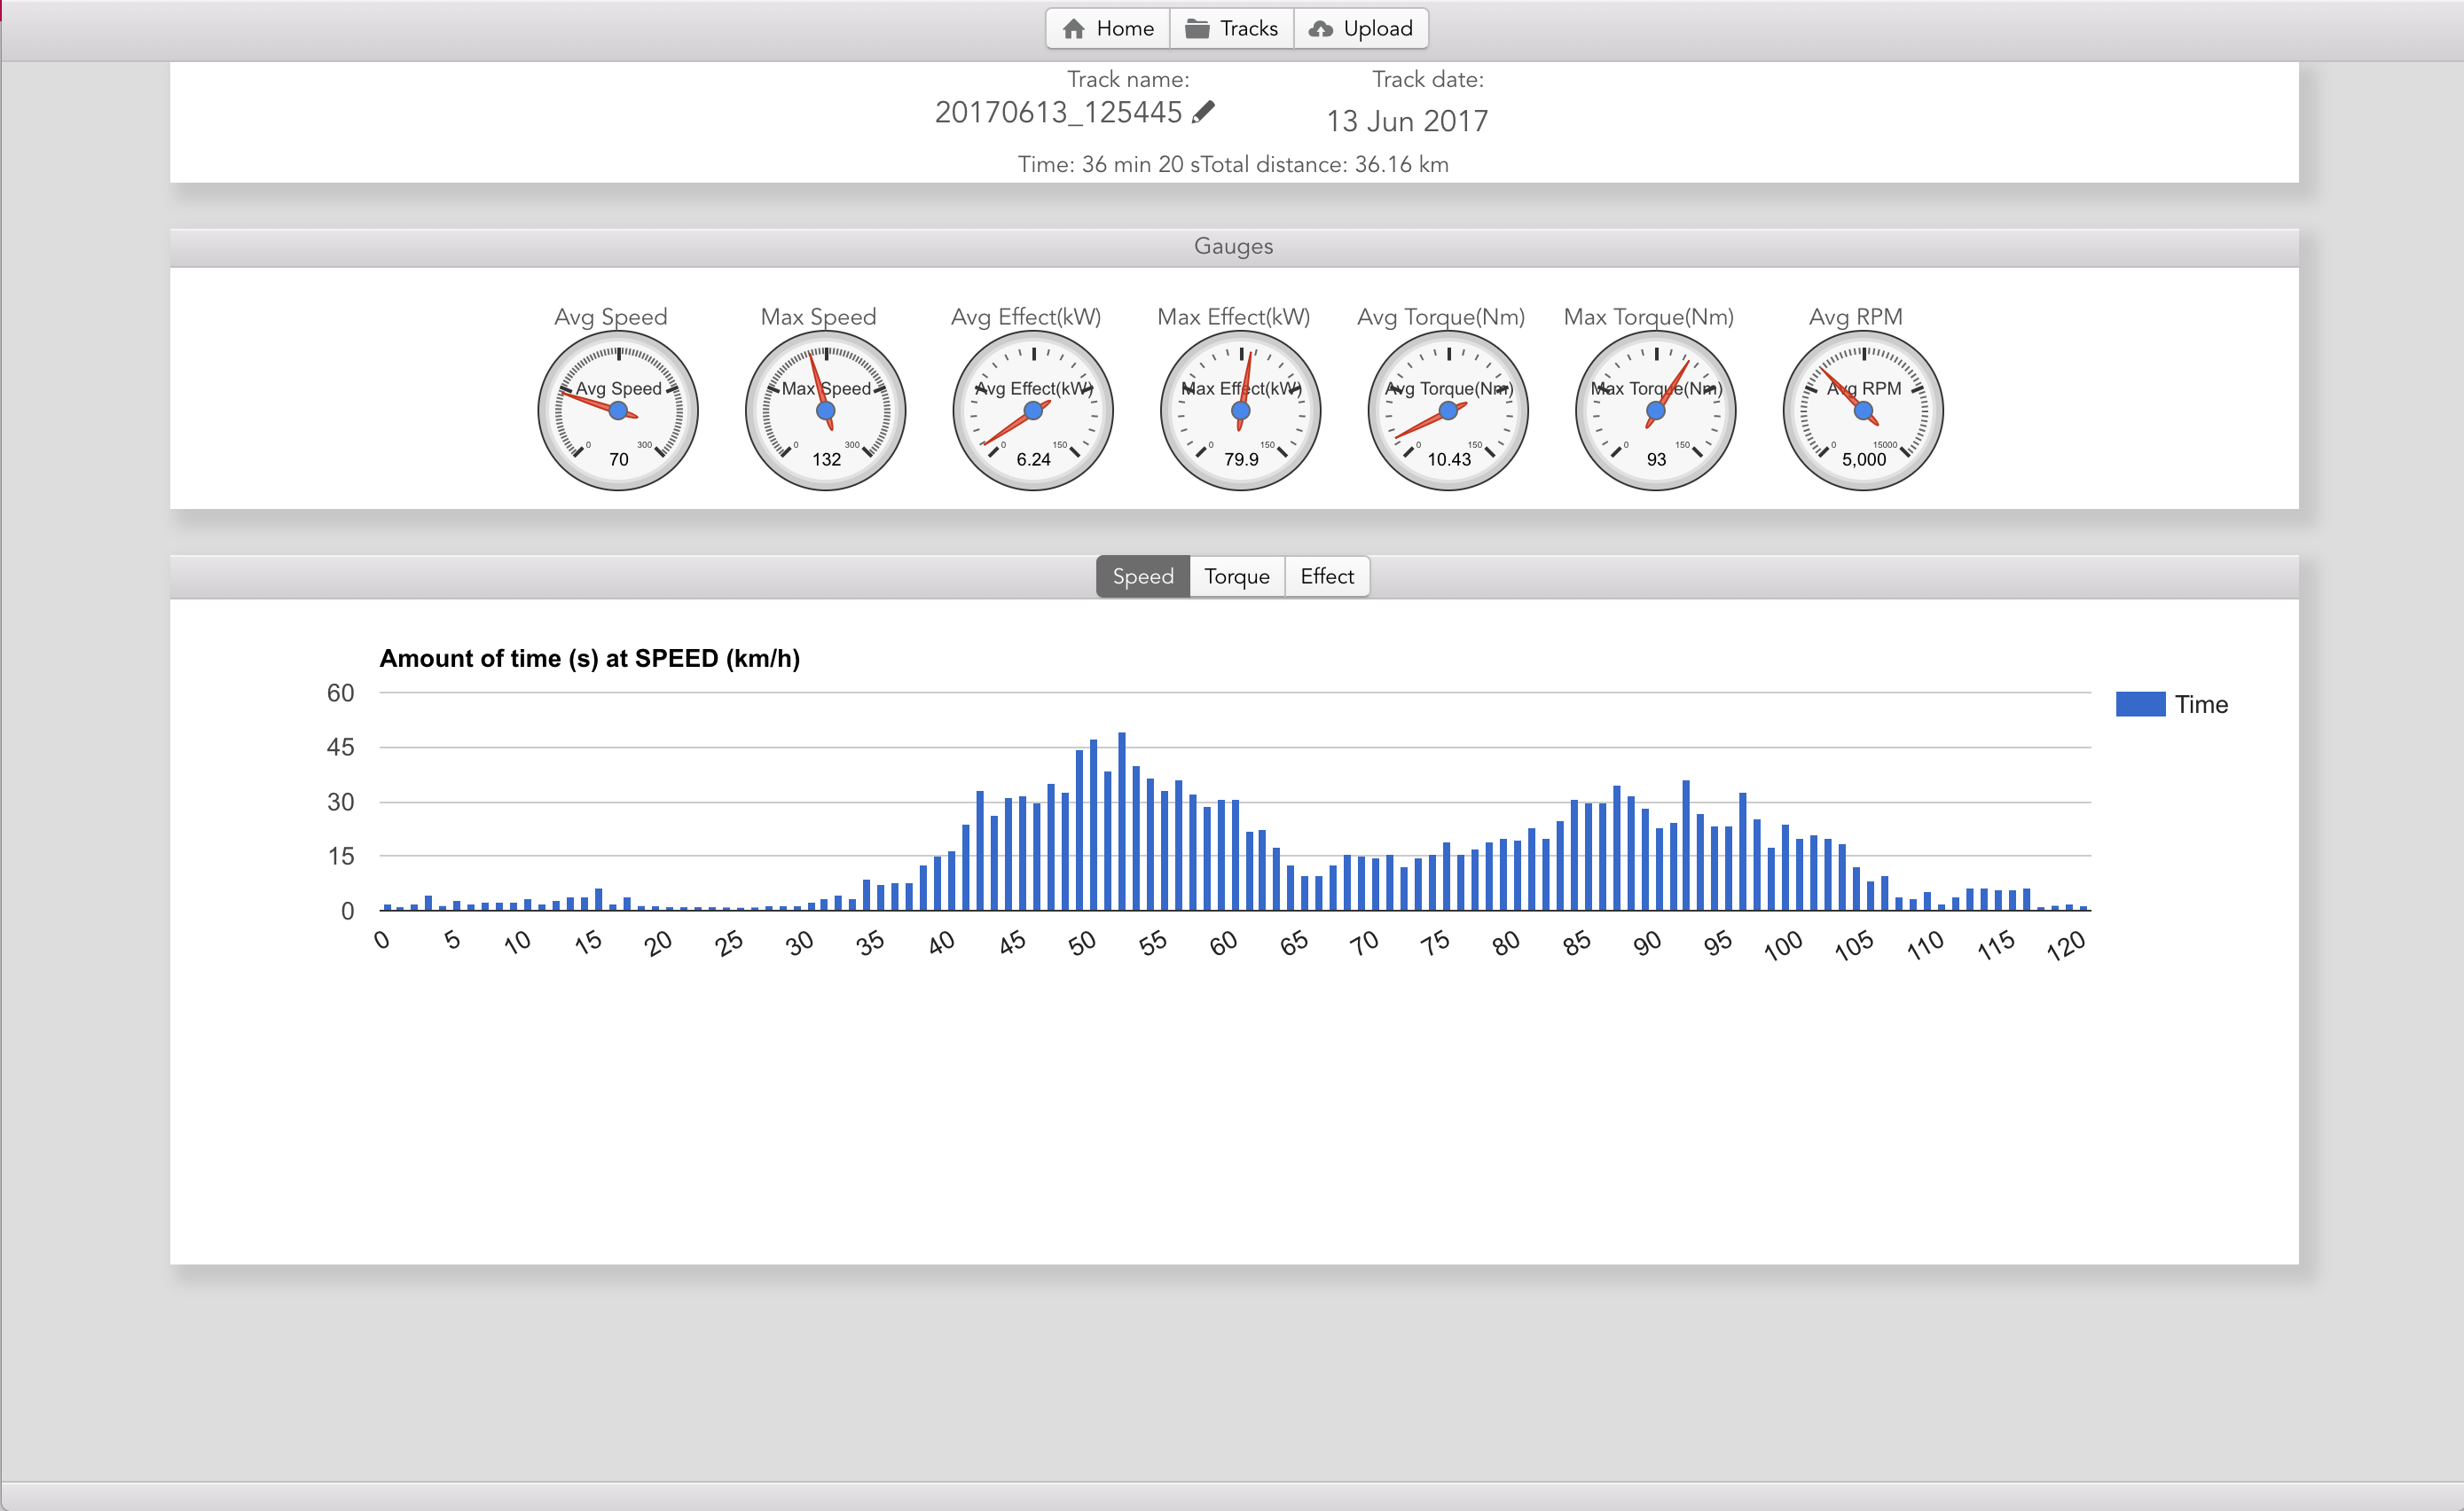Open the Tracks menu
Viewport: 2464px width, 1511px height.
[1230, 27]
